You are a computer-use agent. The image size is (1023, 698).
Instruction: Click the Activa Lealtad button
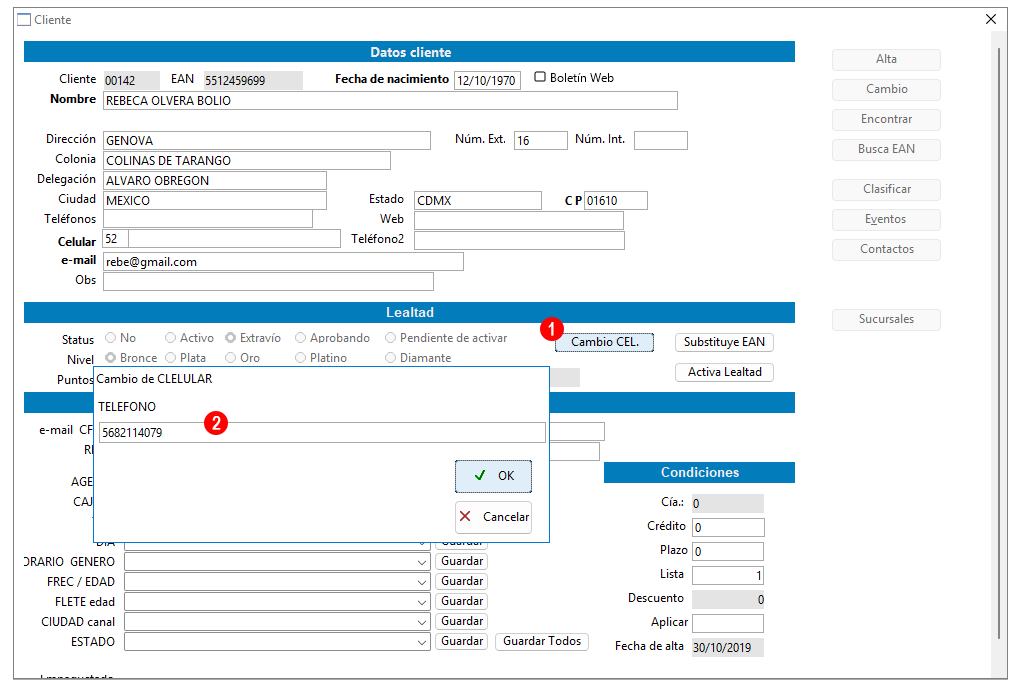click(724, 372)
